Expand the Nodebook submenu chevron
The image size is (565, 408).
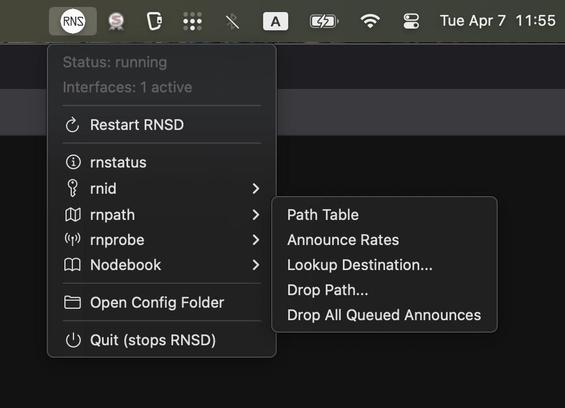[x=256, y=265]
